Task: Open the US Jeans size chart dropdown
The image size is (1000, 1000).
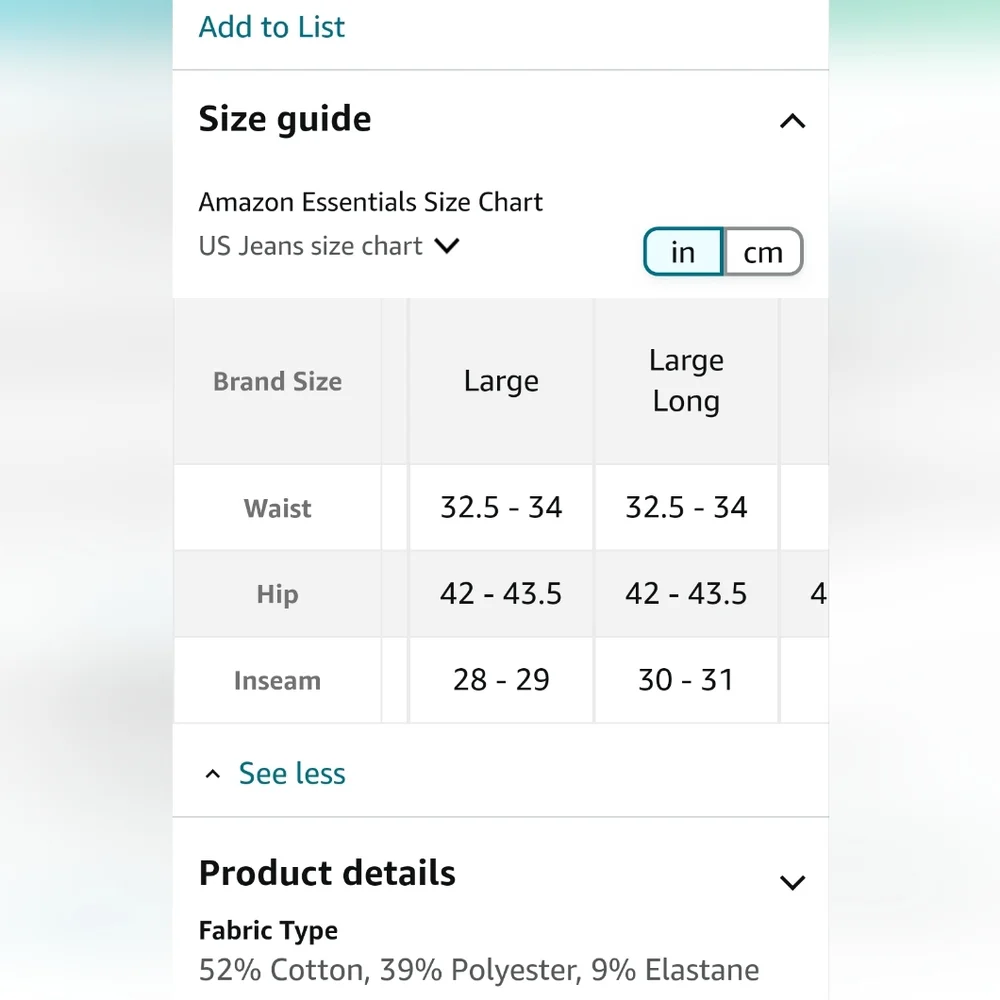Action: click(x=328, y=246)
